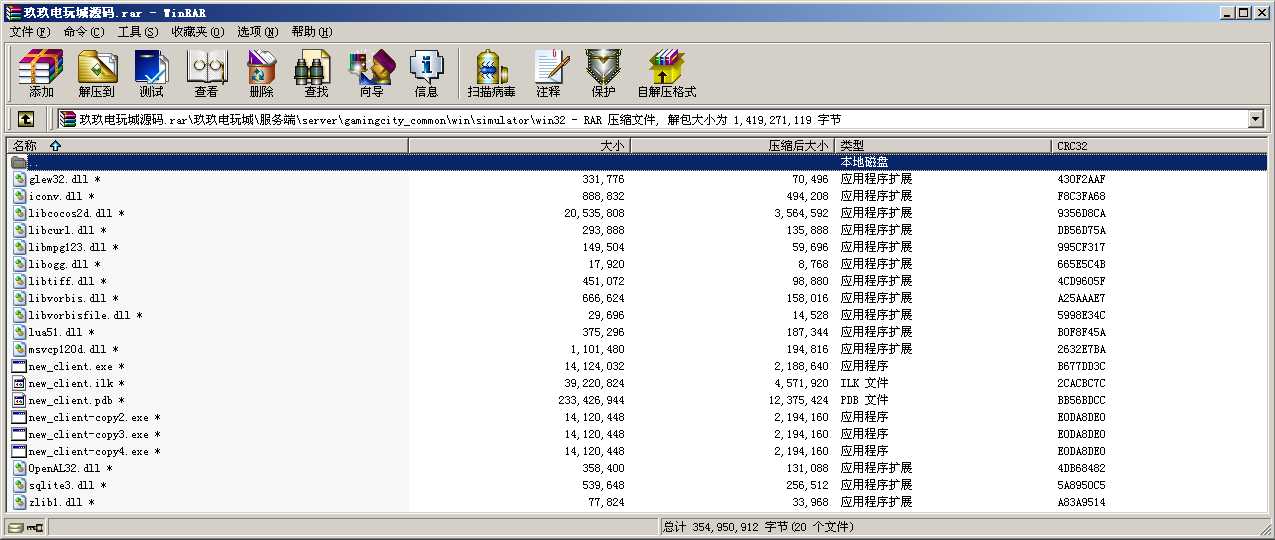Open the 文件 (File) menu

(x=30, y=32)
